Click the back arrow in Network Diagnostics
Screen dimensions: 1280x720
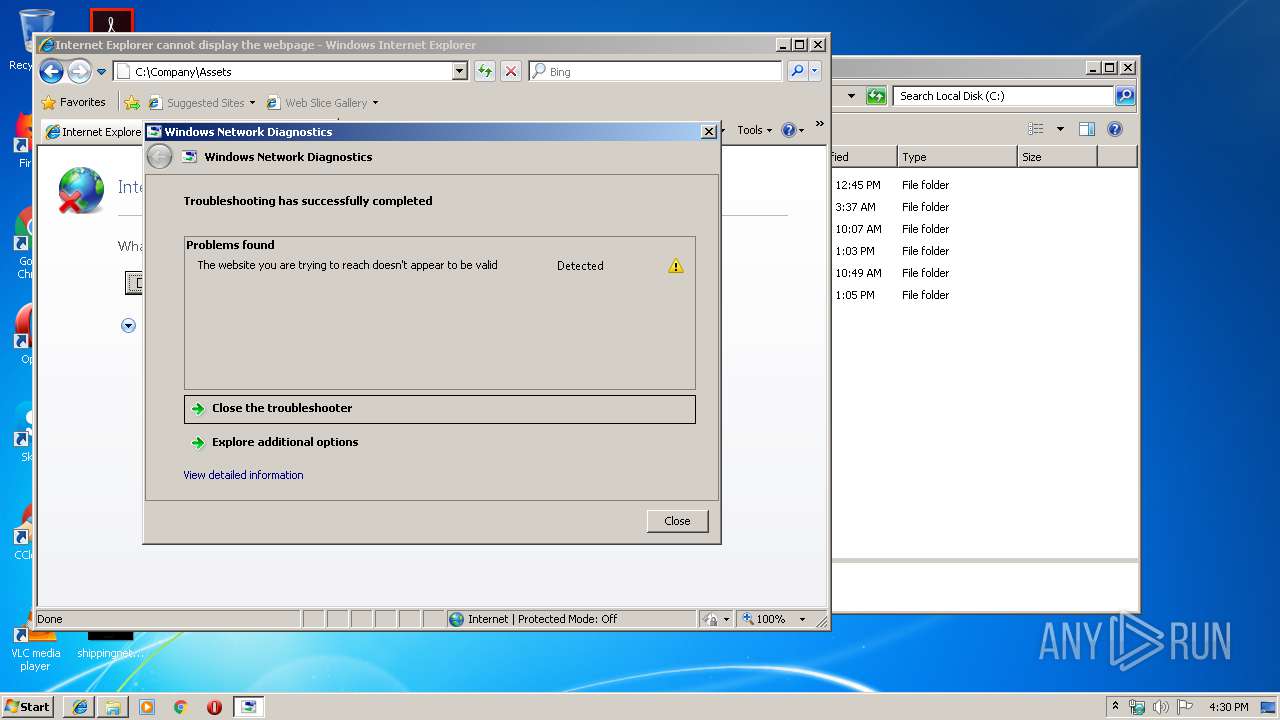[x=159, y=156]
